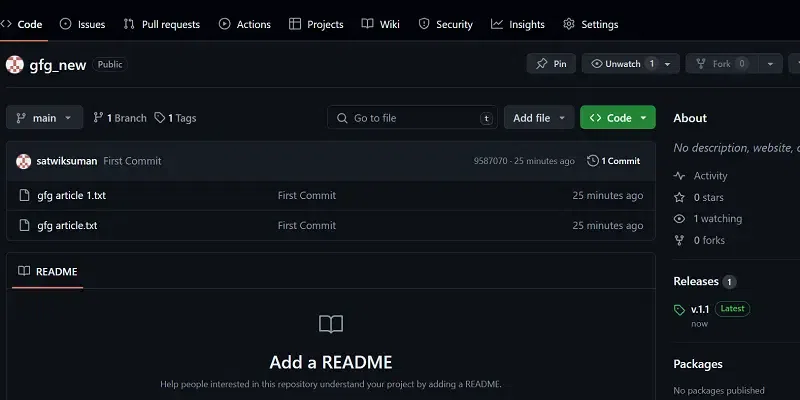Open the Activity link in About

[701, 176]
